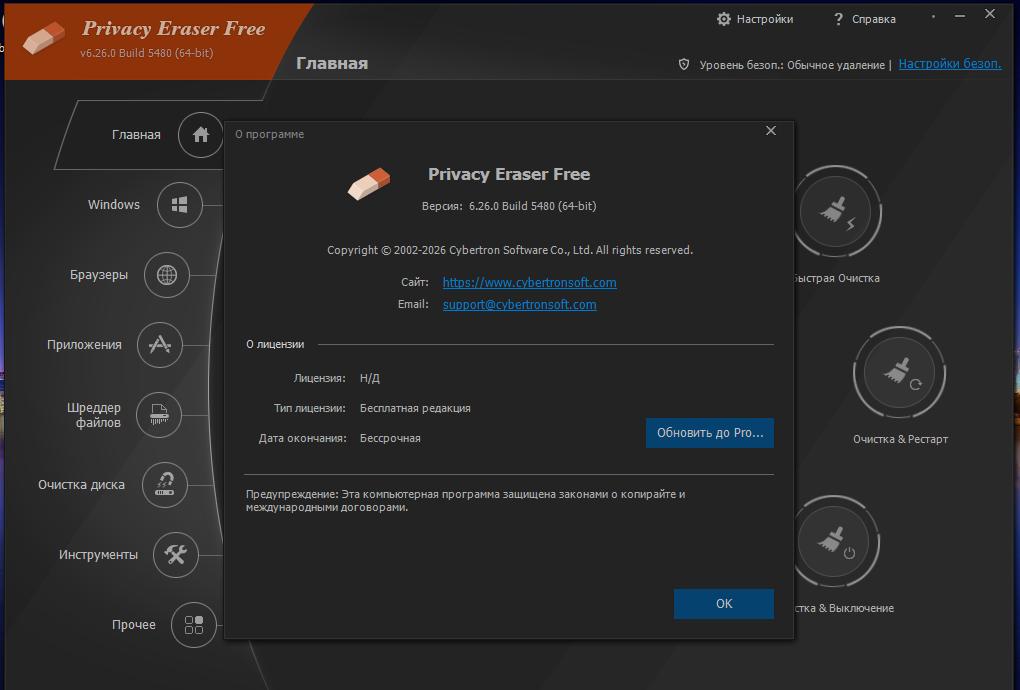Open the Настройки безоп. security link
The height and width of the screenshot is (690, 1020).
949,64
